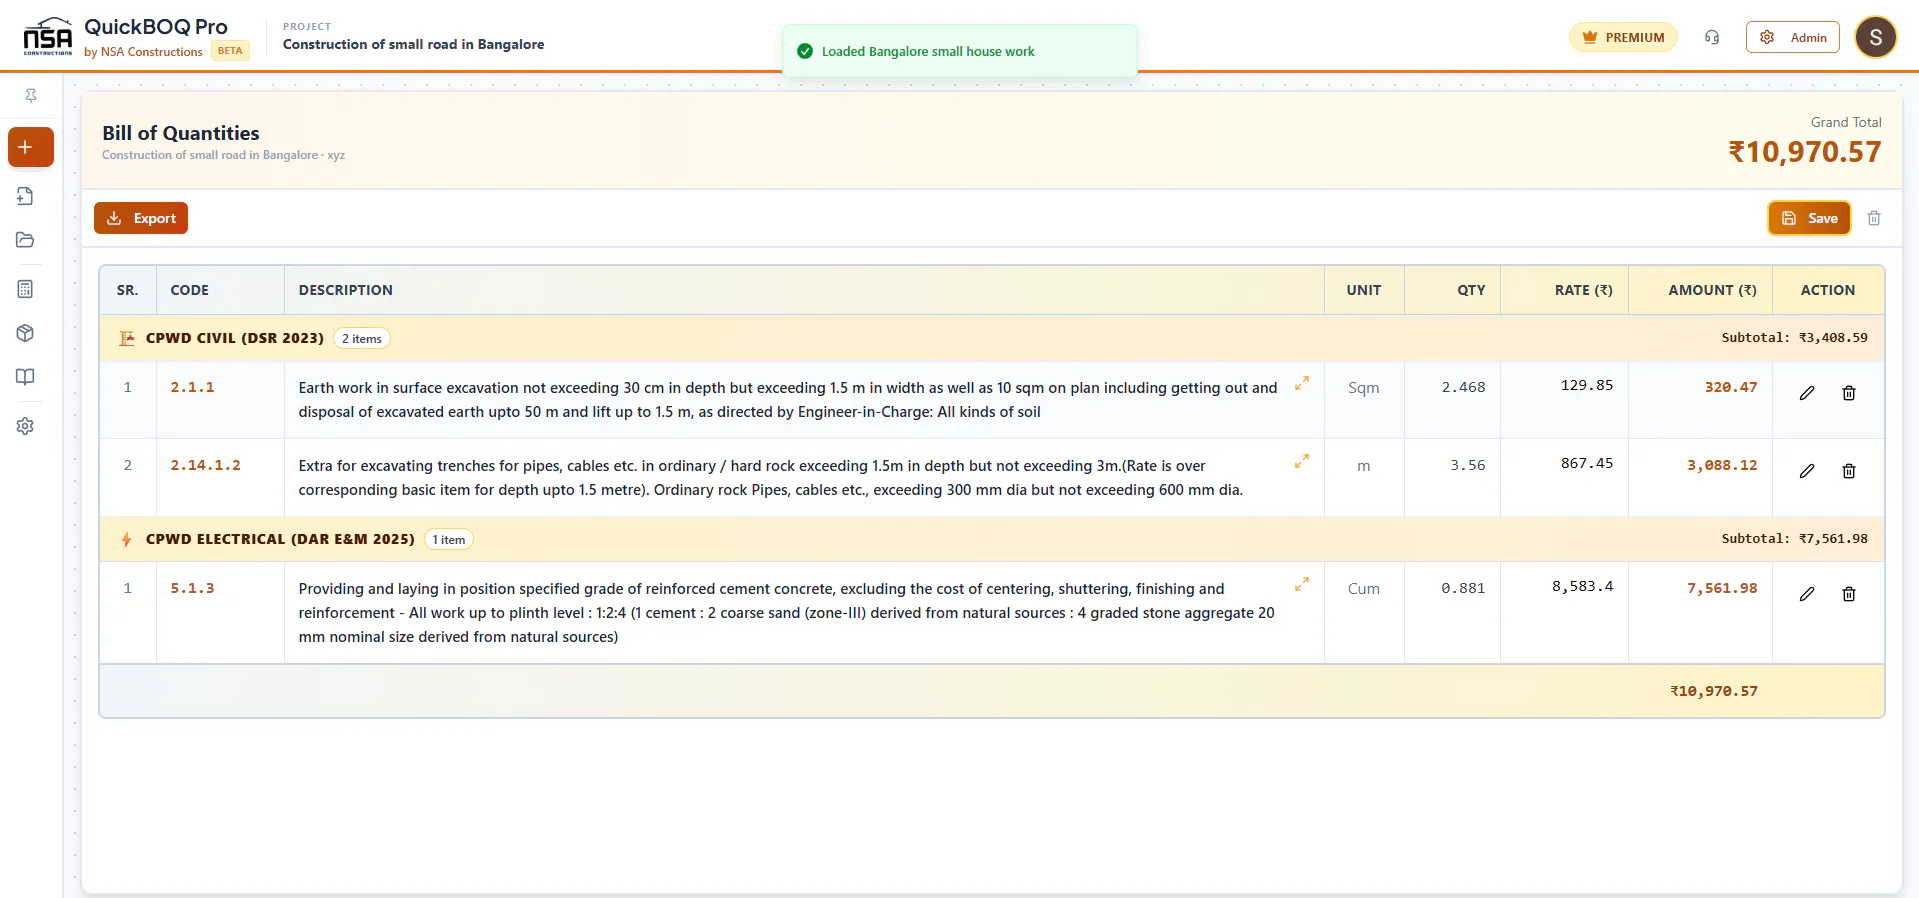Click Grand Total ₹10,970.57 in header
Screen dimensions: 1919x898
(1805, 152)
